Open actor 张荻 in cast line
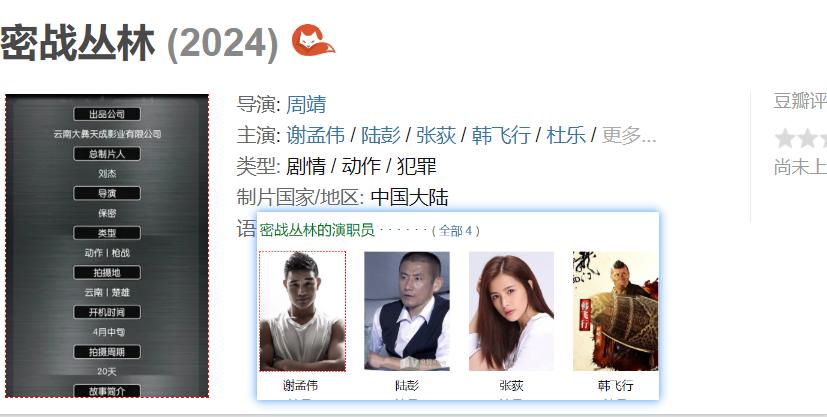This screenshot has height=417, width=827. click(x=436, y=135)
